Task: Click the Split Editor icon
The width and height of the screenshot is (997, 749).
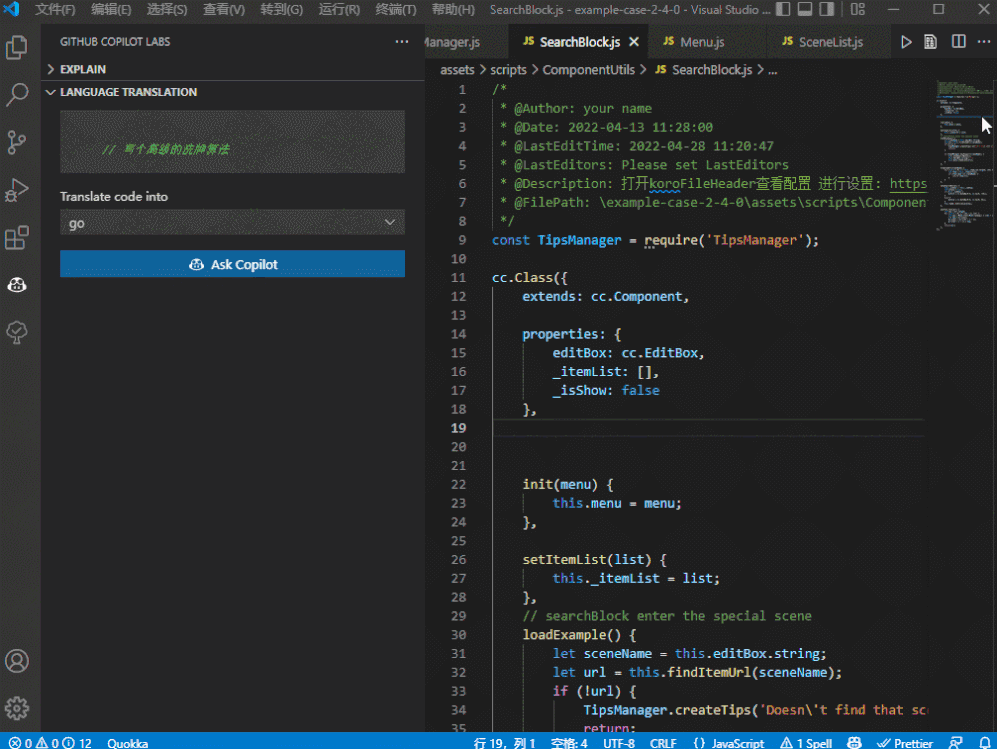Action: [x=958, y=43]
